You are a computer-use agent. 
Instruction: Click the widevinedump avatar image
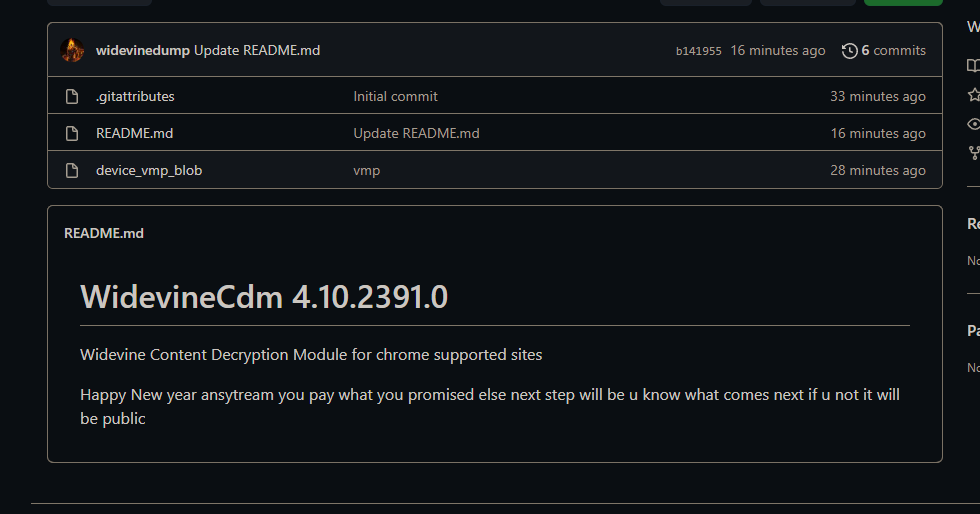pos(72,50)
